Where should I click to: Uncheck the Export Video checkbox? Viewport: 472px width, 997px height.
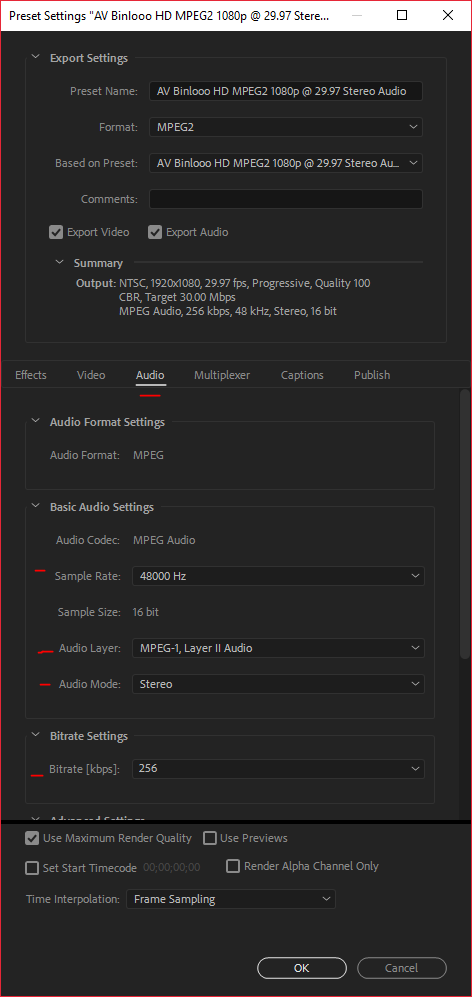[55, 232]
